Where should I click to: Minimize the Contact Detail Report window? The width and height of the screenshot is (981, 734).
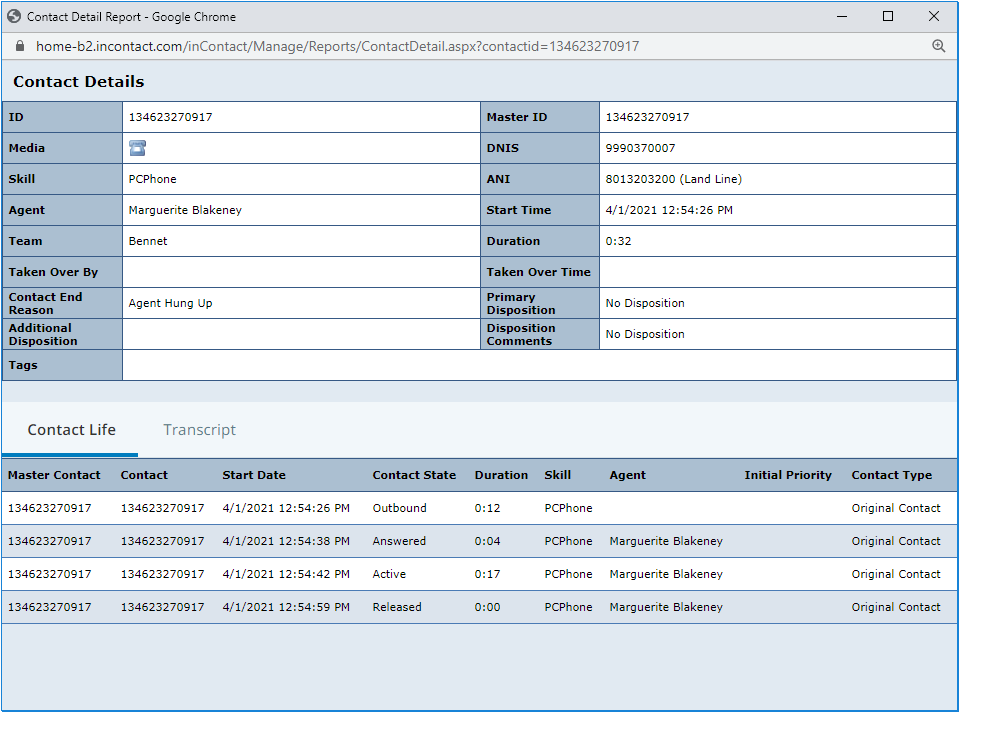(x=842, y=17)
